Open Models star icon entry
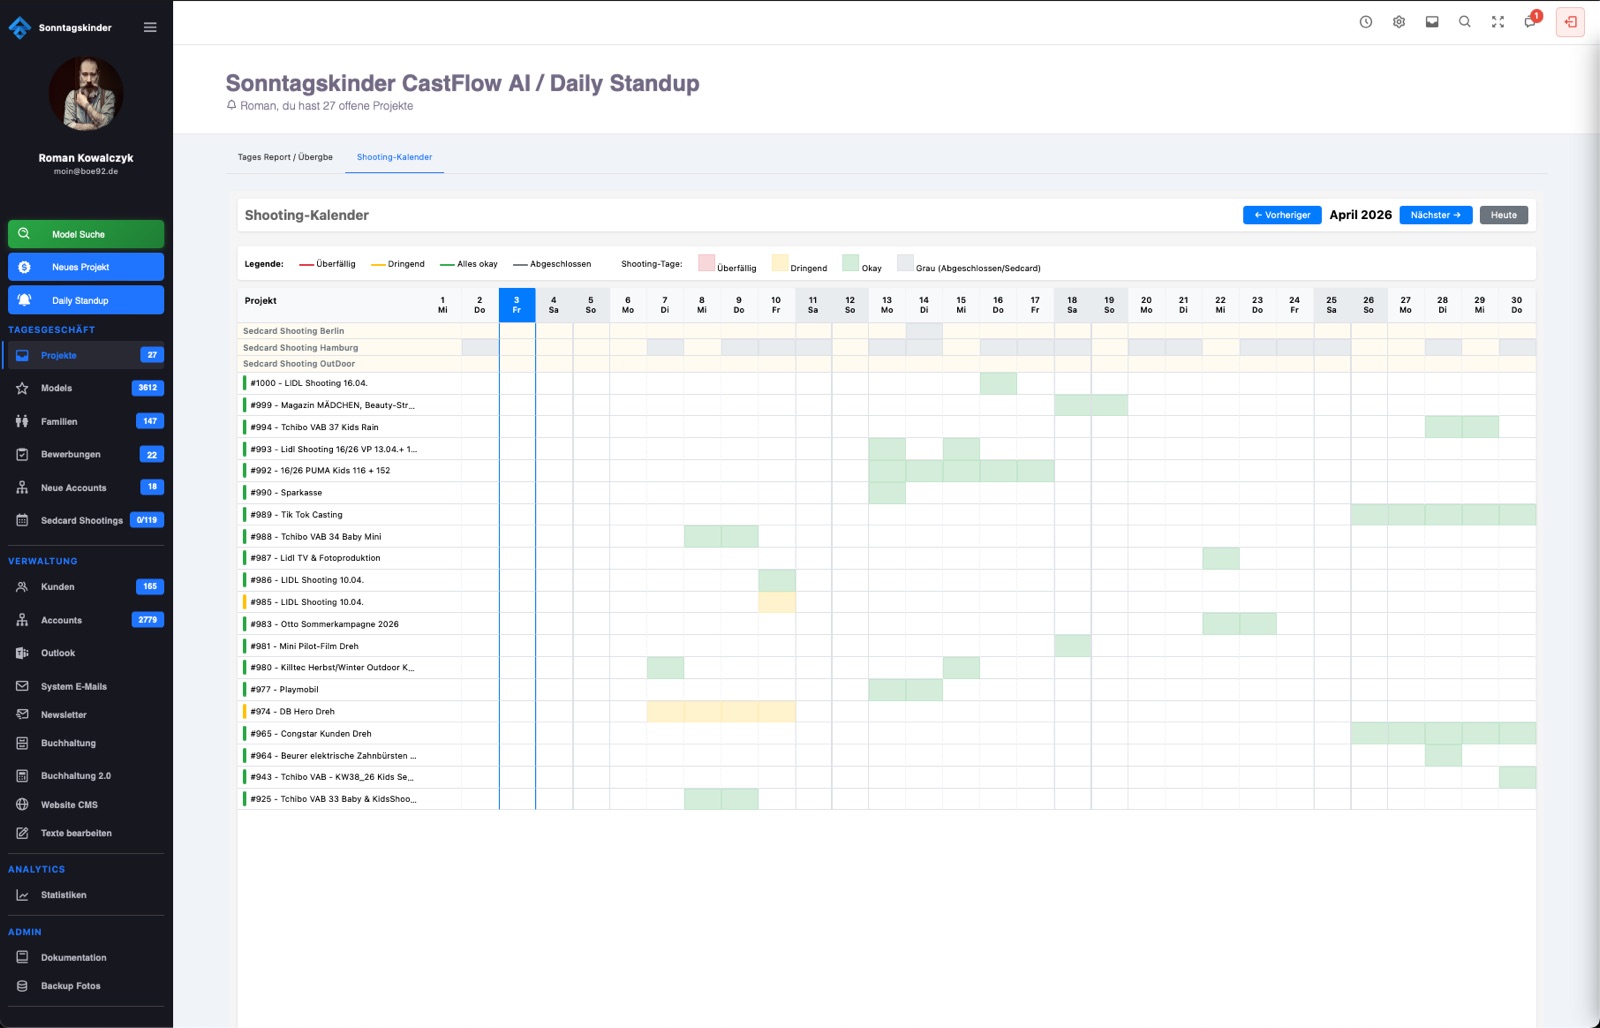 click(x=22, y=388)
